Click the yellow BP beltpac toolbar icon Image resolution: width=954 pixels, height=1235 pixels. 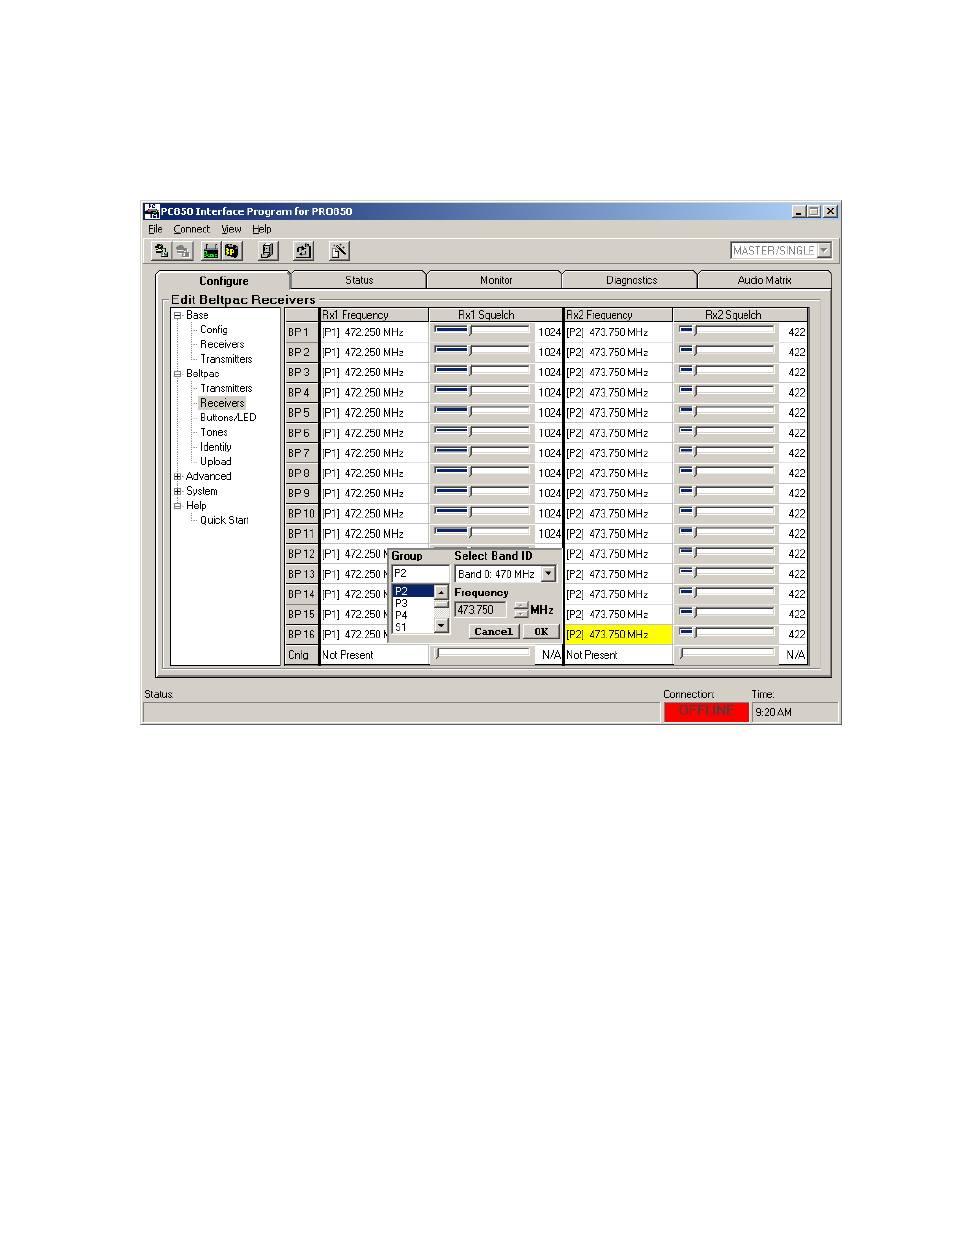[232, 251]
